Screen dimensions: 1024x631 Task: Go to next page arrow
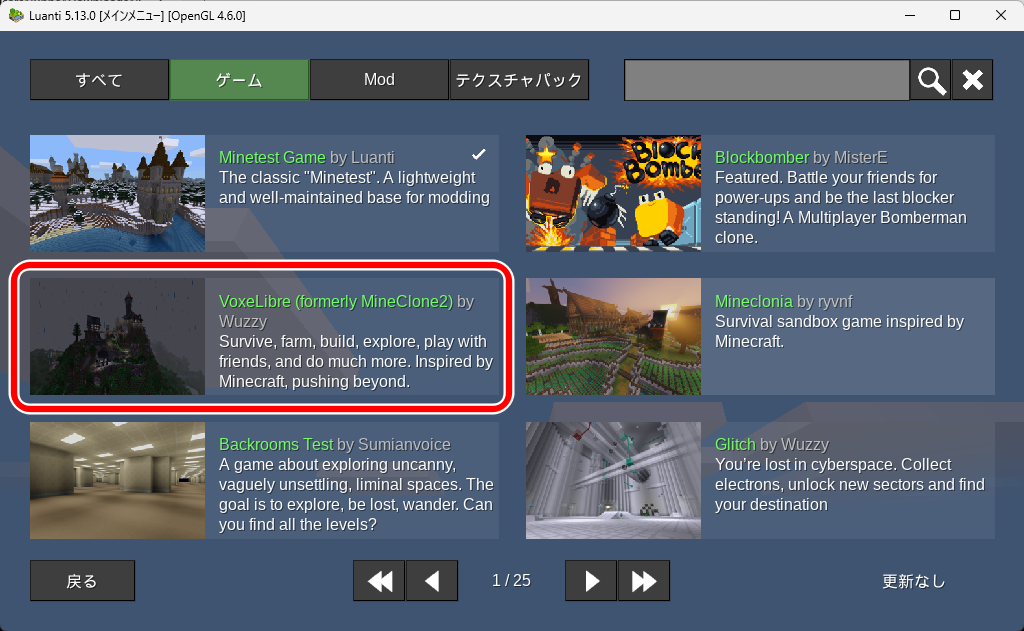tap(591, 580)
